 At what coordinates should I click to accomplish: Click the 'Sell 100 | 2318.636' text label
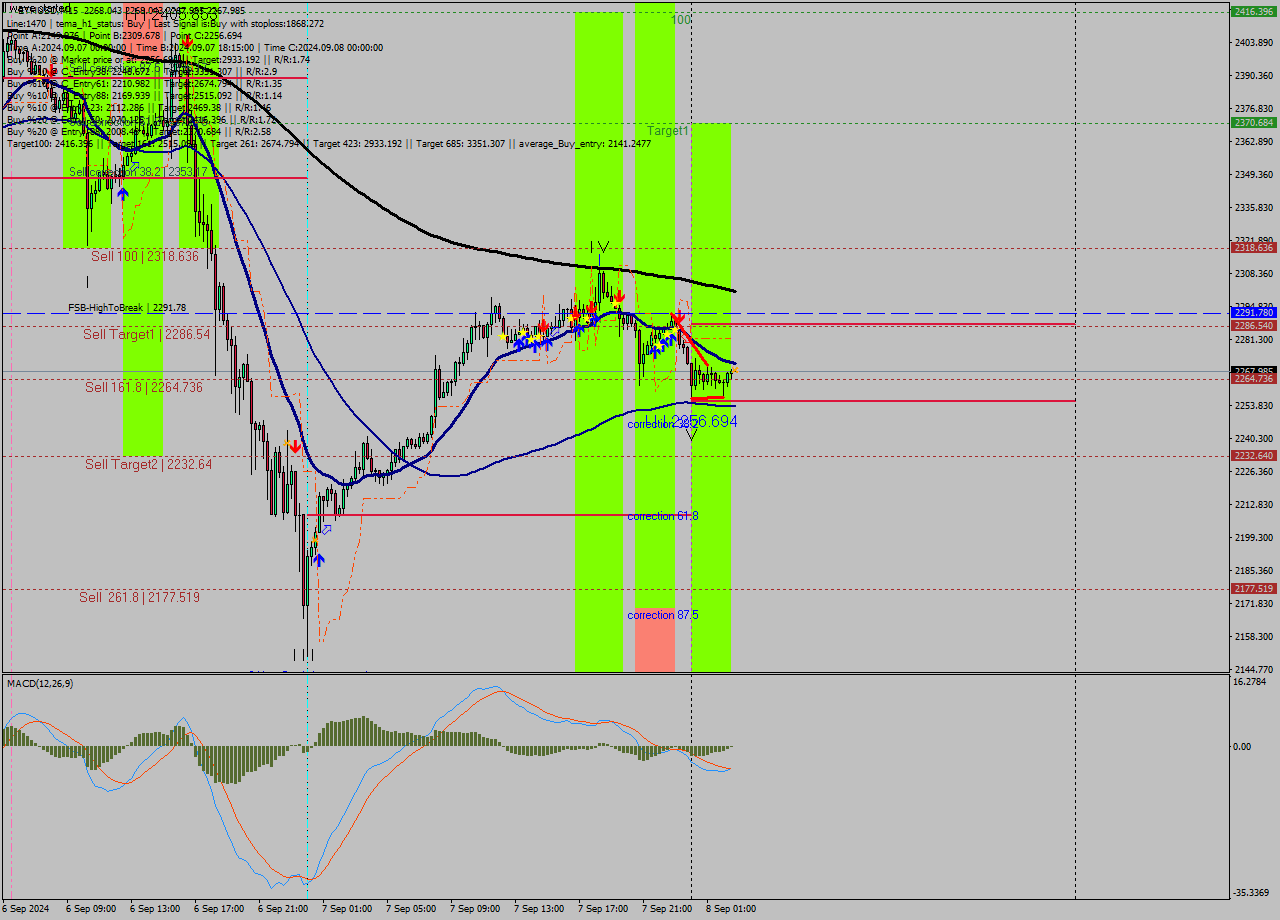pyautogui.click(x=145, y=256)
